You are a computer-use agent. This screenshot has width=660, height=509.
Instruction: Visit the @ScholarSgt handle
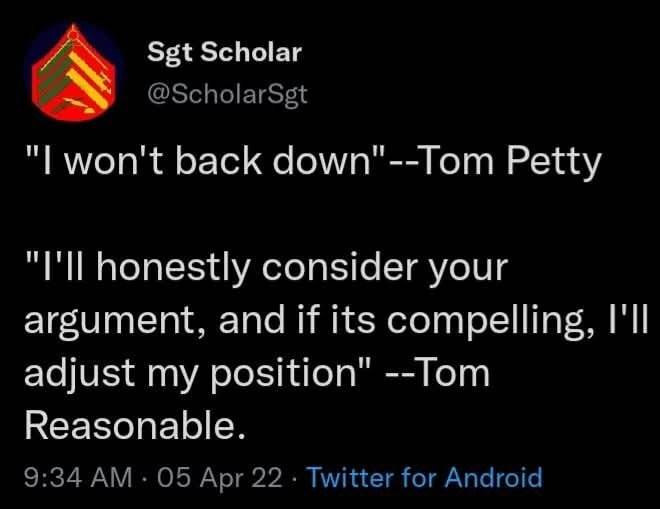228,94
